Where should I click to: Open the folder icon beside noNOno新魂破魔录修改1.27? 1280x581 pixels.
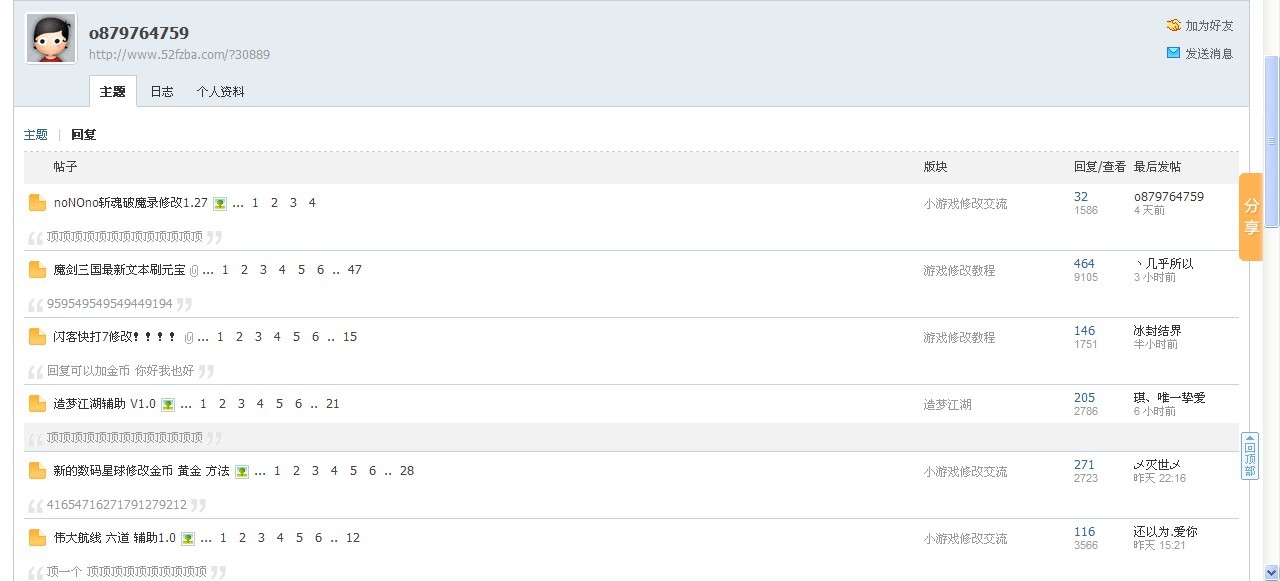[38, 203]
